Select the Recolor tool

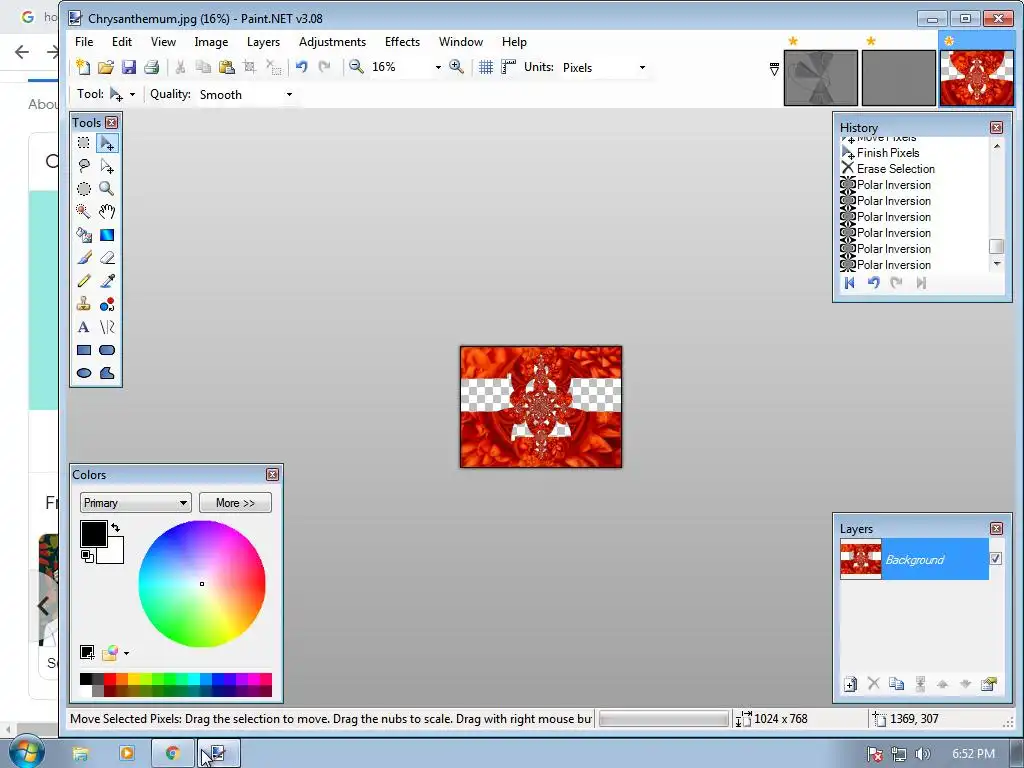[x=107, y=304]
